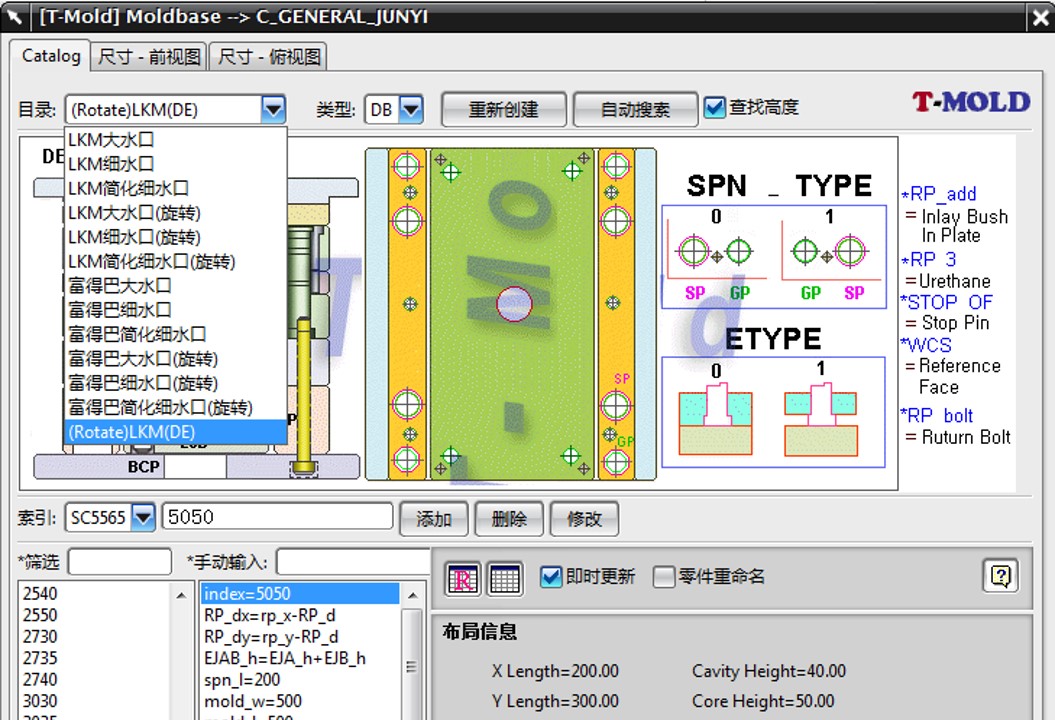Open the spreadsheet table icon button
The image size is (1055, 720).
coord(505,579)
